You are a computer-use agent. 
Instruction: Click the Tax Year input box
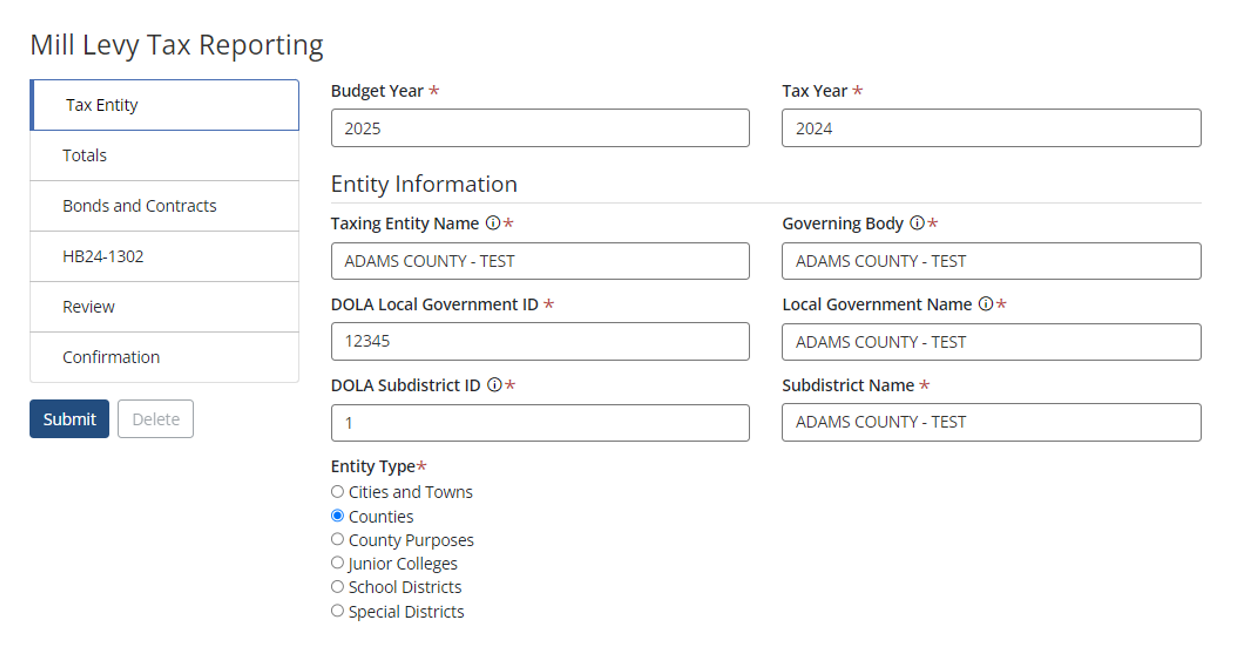pos(991,127)
